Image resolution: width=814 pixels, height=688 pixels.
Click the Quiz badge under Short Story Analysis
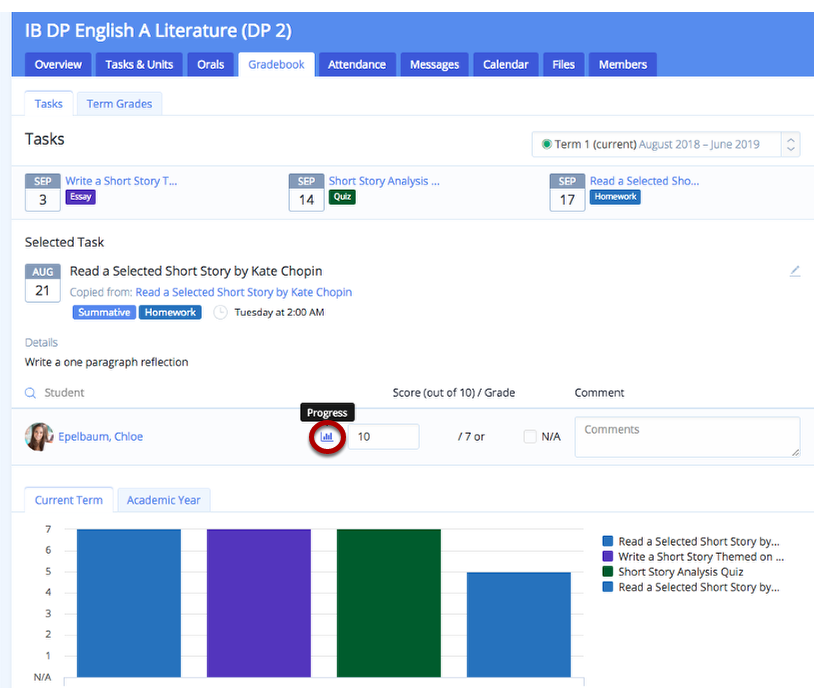coord(341,197)
